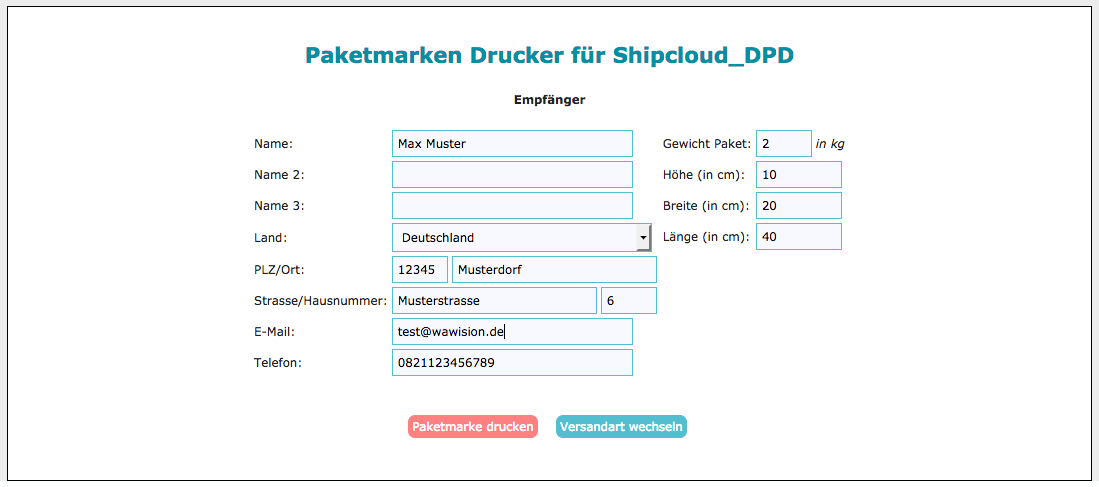Click the Breite (in cm) field
The width and height of the screenshot is (1099, 487).
[798, 206]
